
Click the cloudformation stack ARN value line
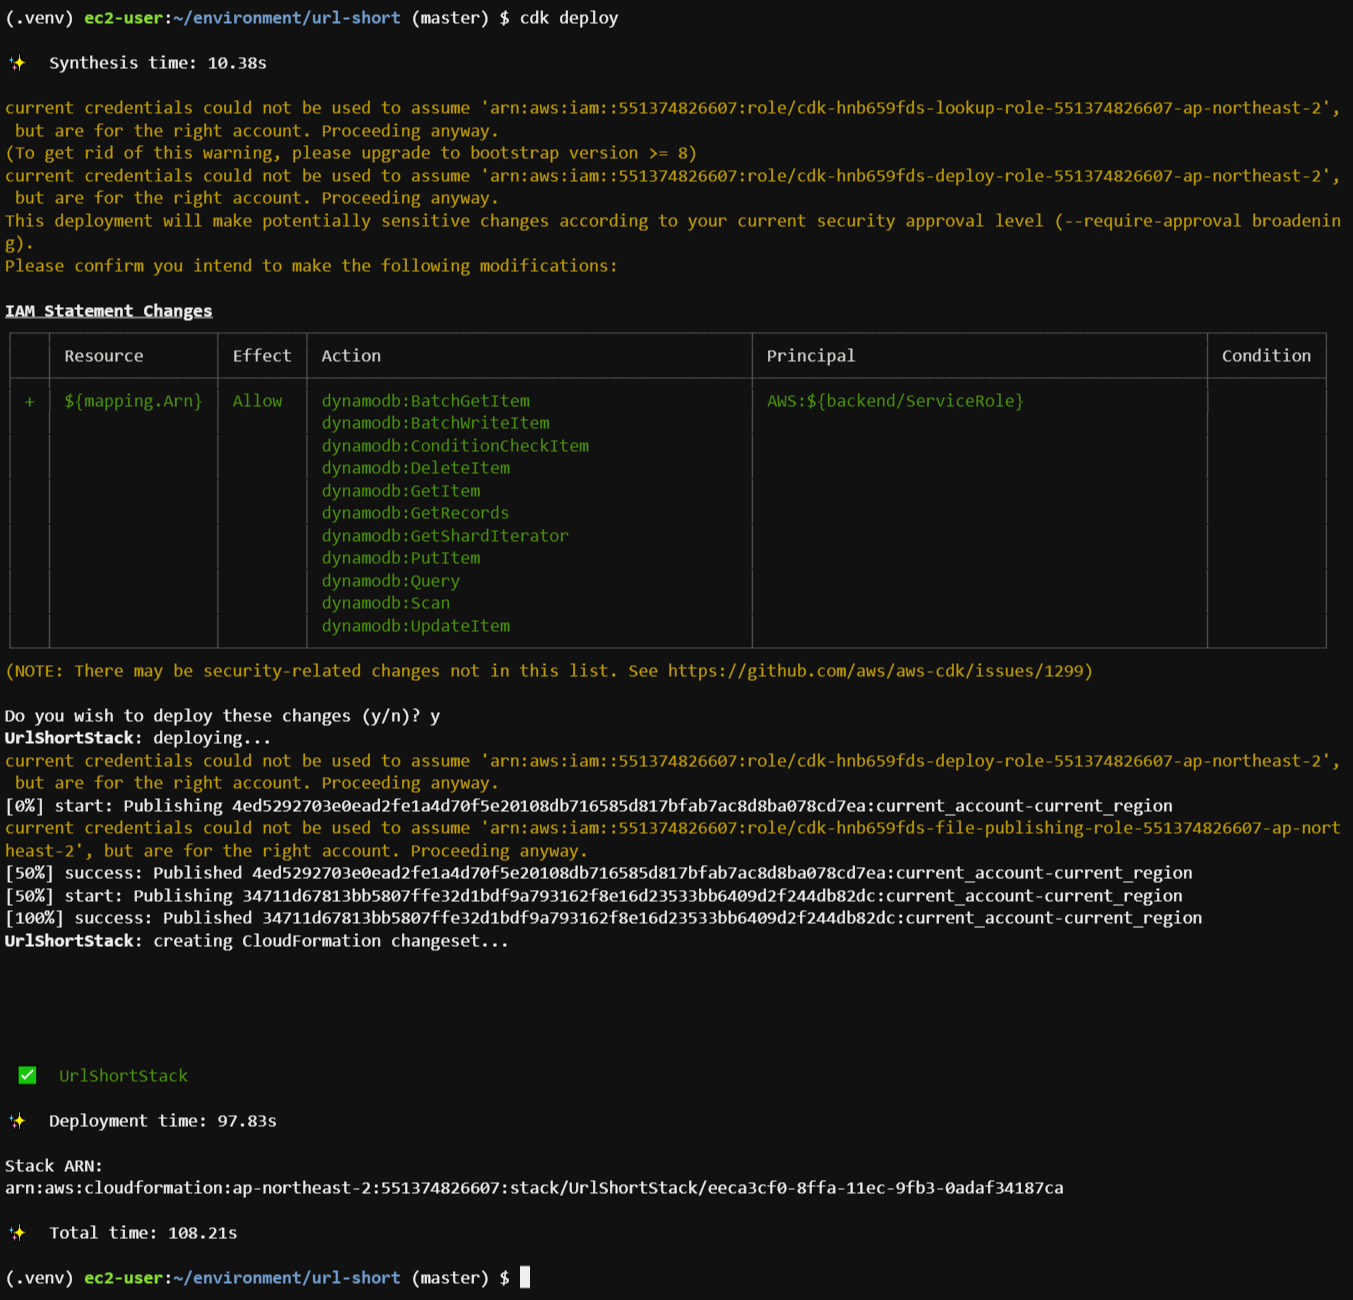[534, 1188]
